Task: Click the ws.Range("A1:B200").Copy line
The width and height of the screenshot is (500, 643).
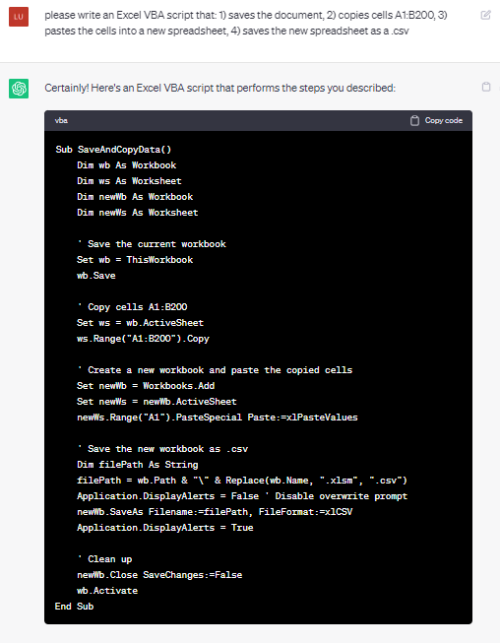Action: point(143,339)
